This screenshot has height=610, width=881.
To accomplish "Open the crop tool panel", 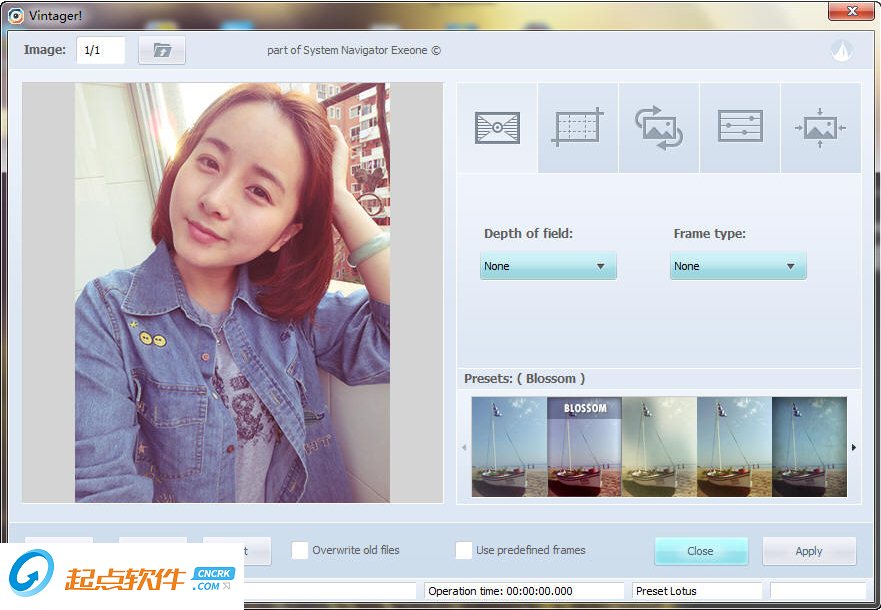I will (x=578, y=127).
